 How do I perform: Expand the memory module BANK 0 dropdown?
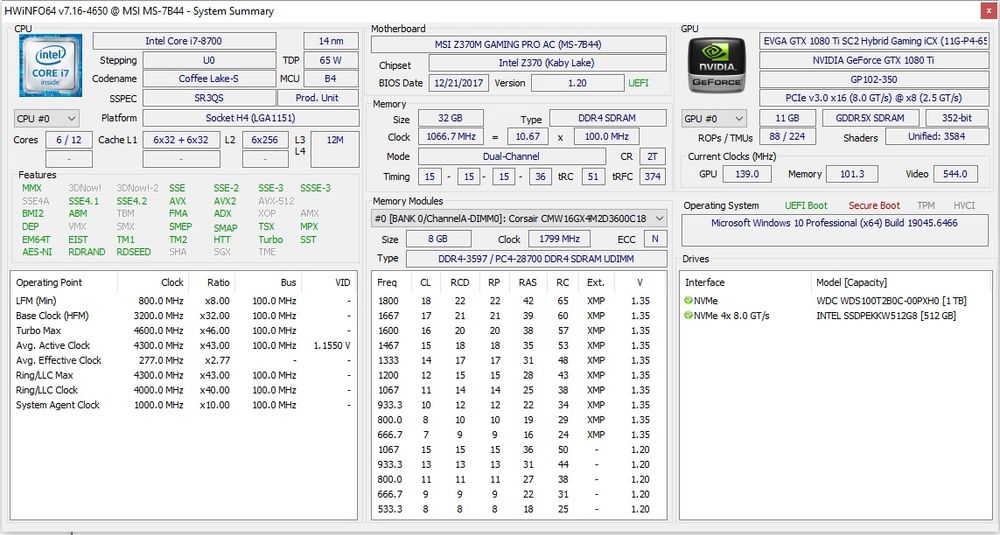pos(519,218)
